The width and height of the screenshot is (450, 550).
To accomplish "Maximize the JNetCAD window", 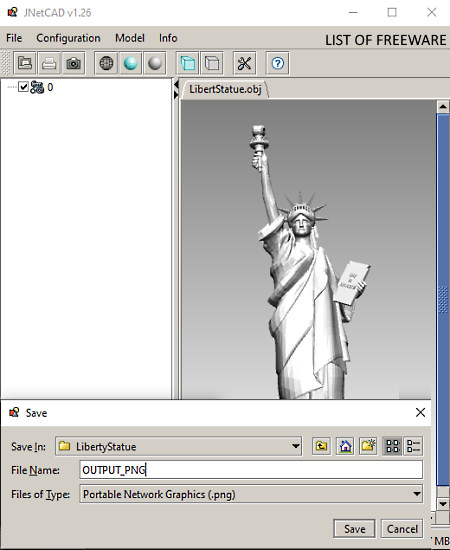I will 392,12.
